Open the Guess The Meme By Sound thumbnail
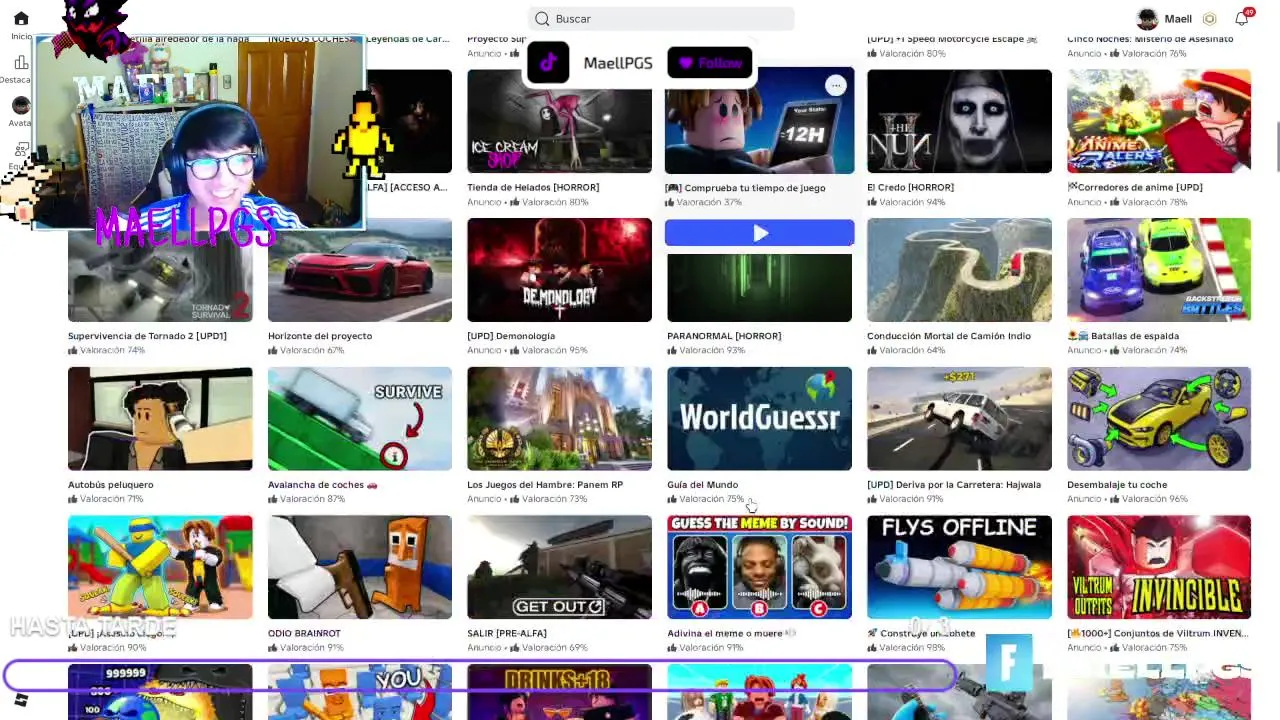This screenshot has height=720, width=1280. tap(759, 567)
